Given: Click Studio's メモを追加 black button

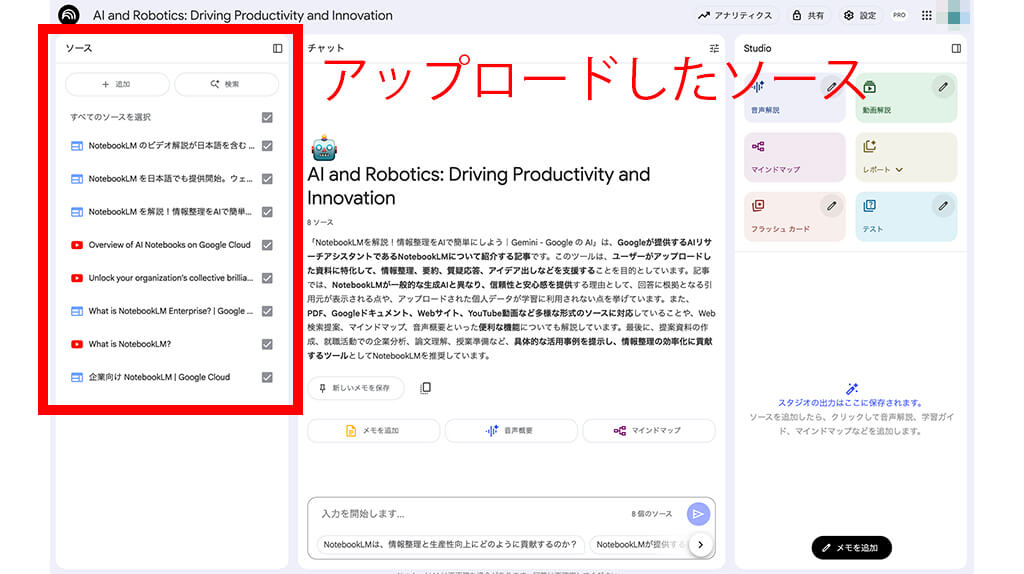Looking at the screenshot, I should 852,548.
